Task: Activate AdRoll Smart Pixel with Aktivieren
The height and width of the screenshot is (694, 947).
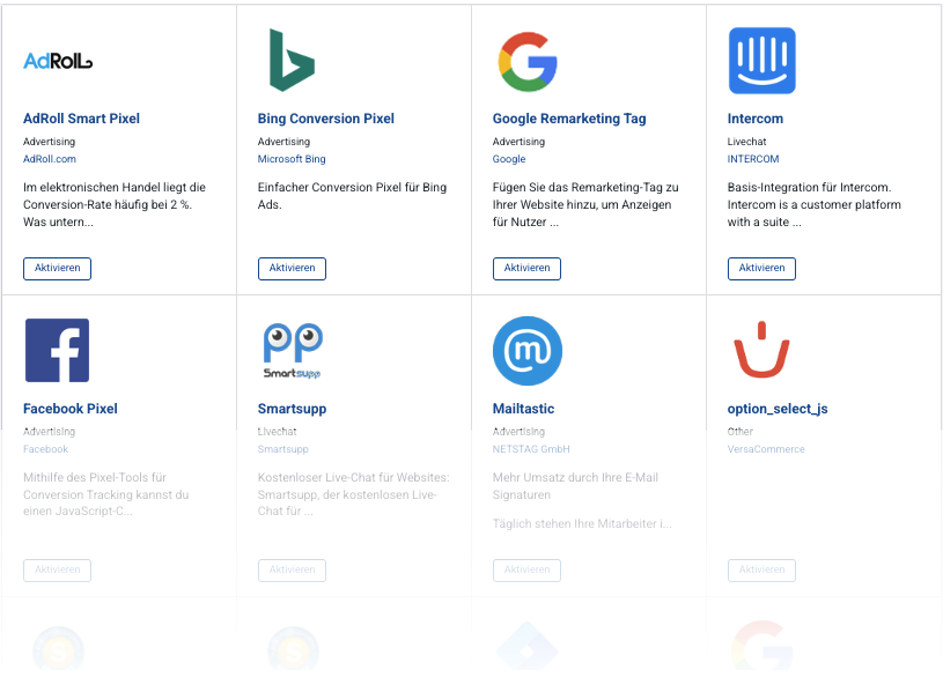Action: [x=57, y=268]
